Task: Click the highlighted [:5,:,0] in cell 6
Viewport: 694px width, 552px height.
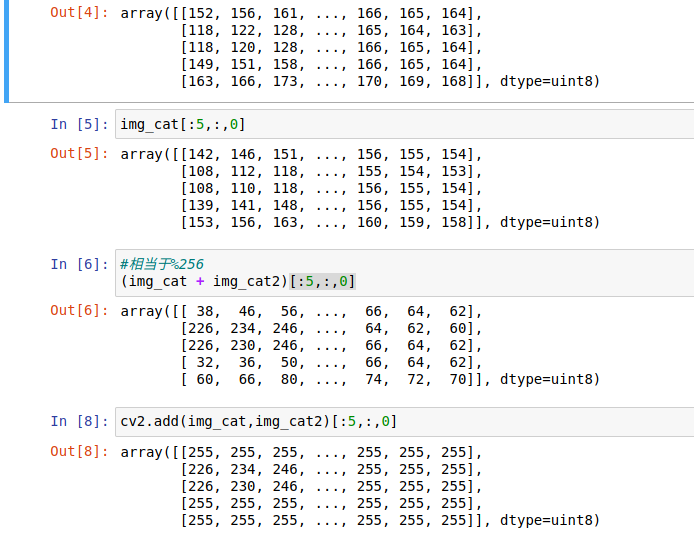Action: [x=322, y=282]
